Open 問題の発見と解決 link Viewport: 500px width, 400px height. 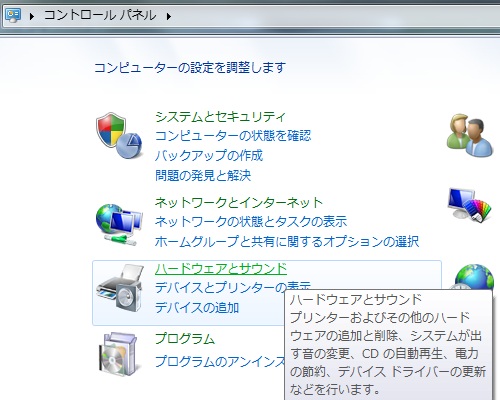pos(203,175)
